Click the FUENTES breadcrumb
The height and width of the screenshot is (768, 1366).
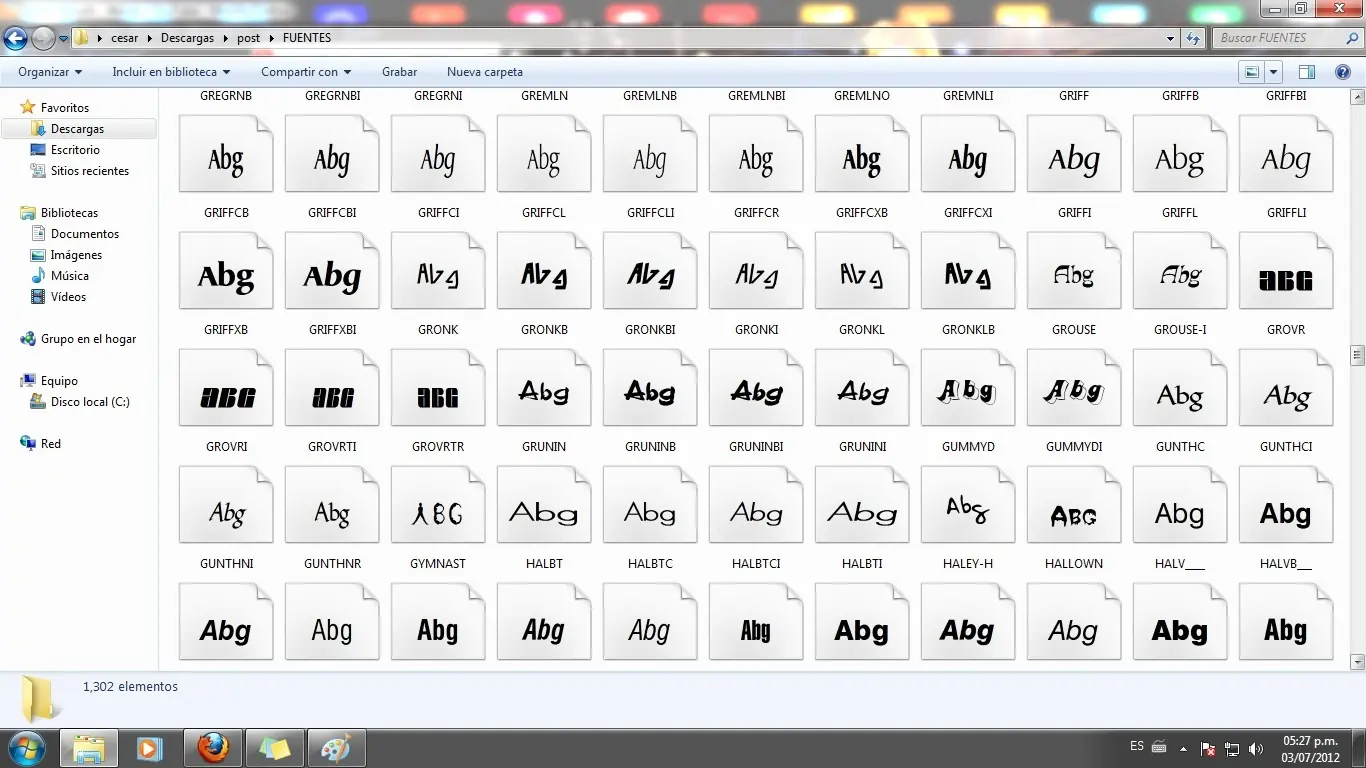[x=307, y=38]
